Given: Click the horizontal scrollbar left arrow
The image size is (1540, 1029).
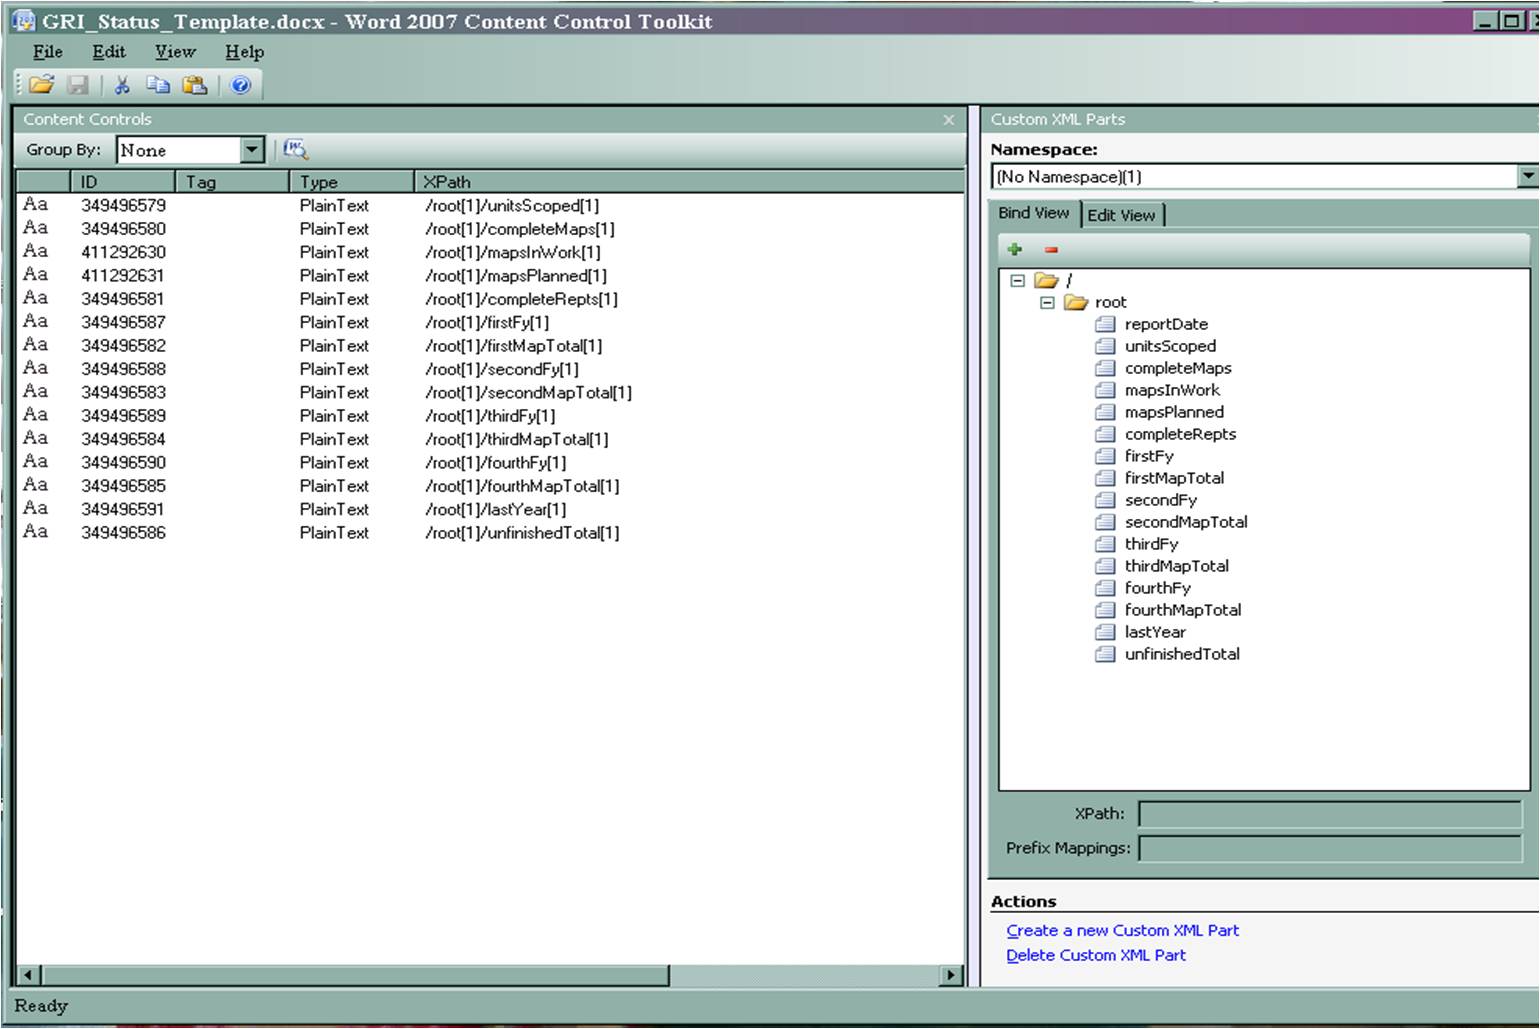Looking at the screenshot, I should tap(28, 975).
